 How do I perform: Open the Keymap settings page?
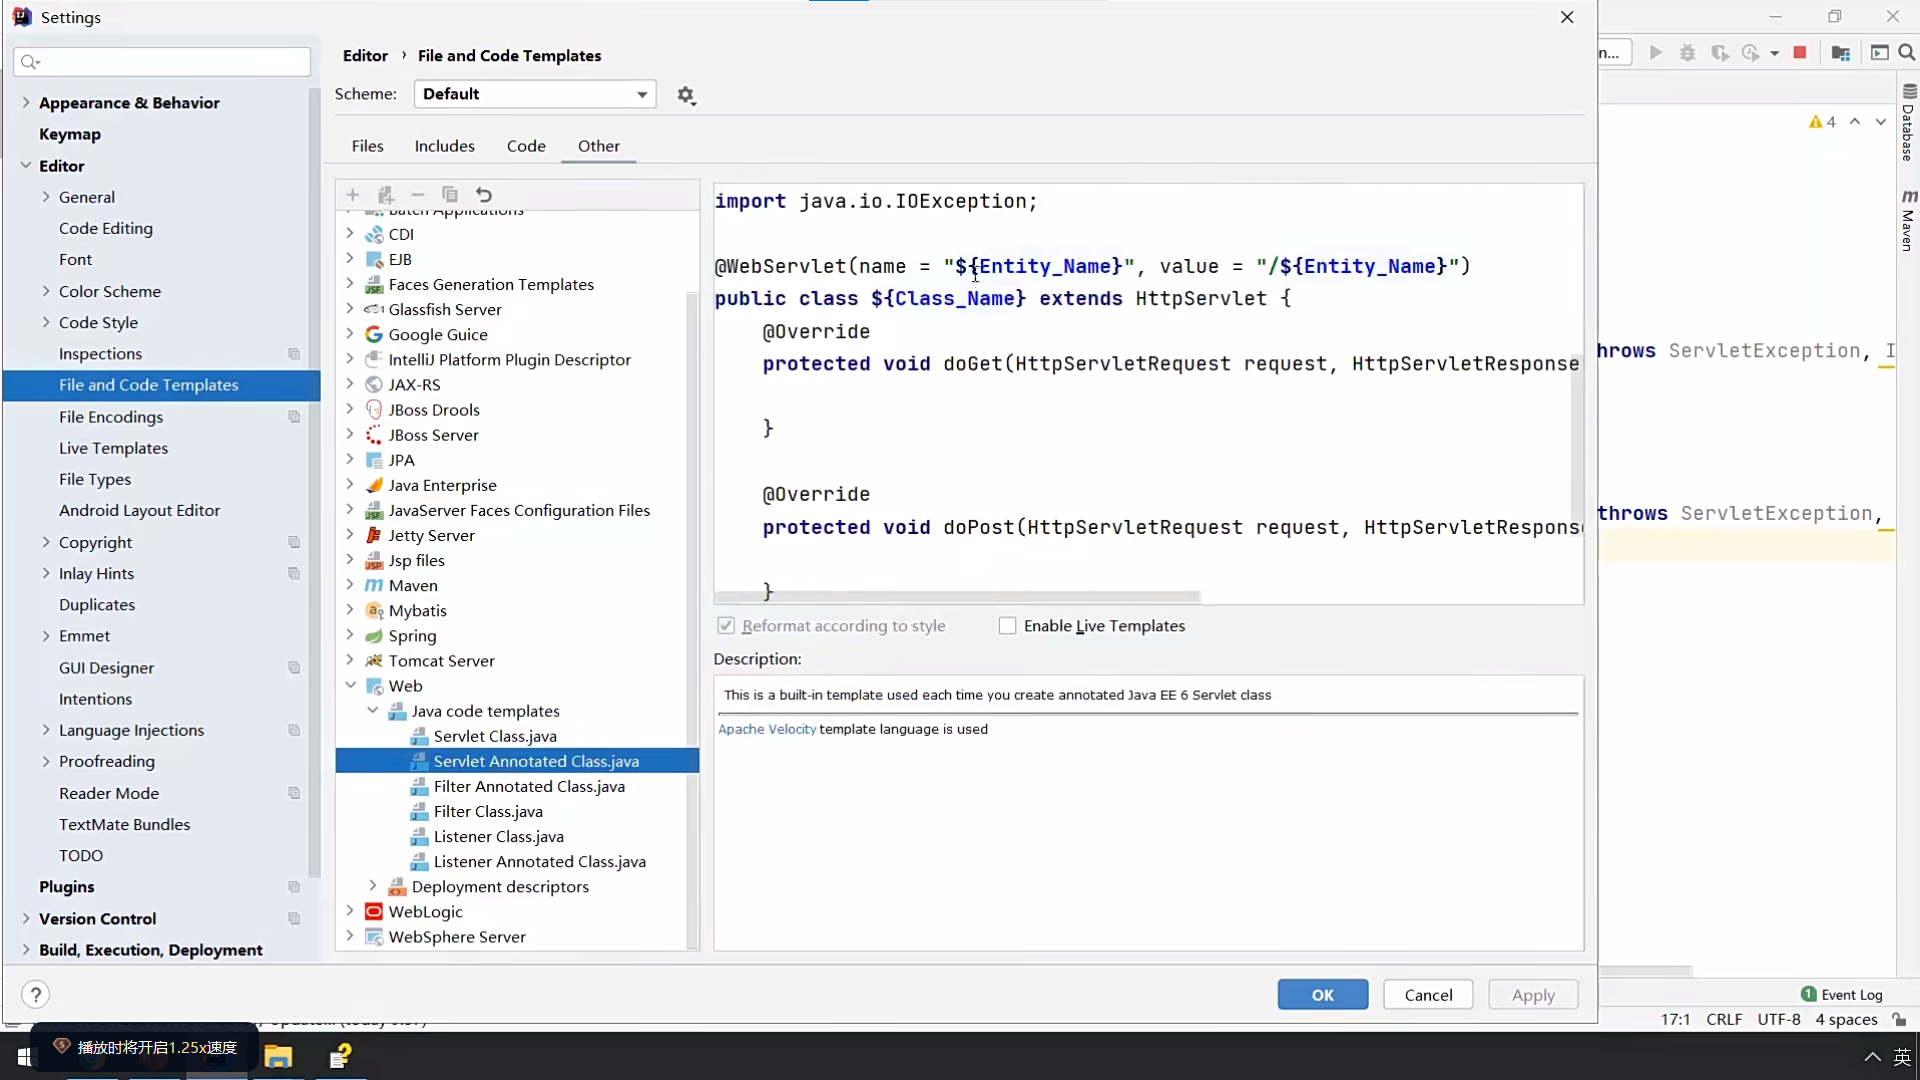click(70, 134)
